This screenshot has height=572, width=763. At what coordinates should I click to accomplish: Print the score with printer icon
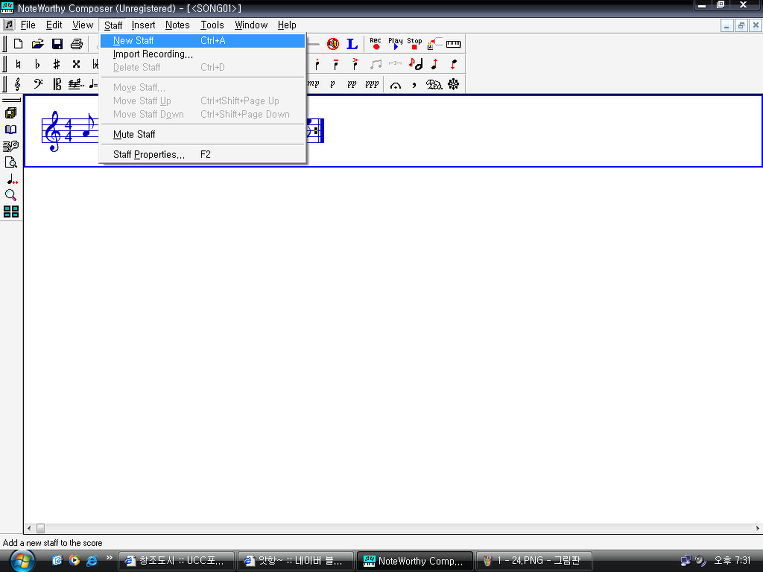pos(76,44)
